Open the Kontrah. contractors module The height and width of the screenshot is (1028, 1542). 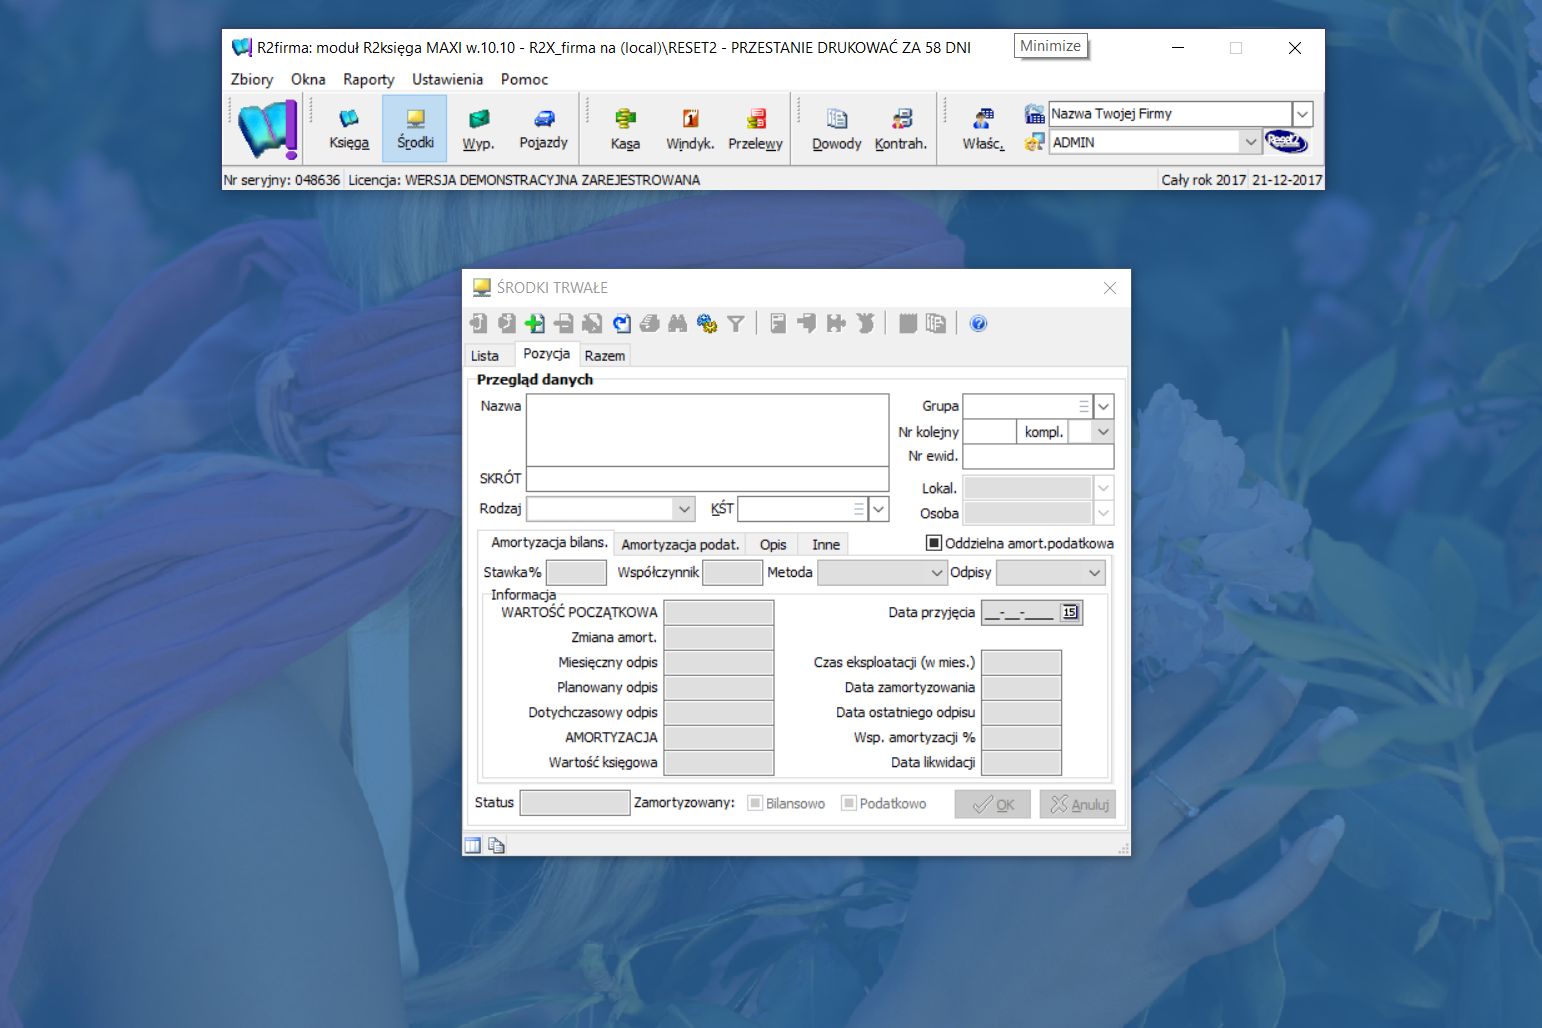[900, 129]
